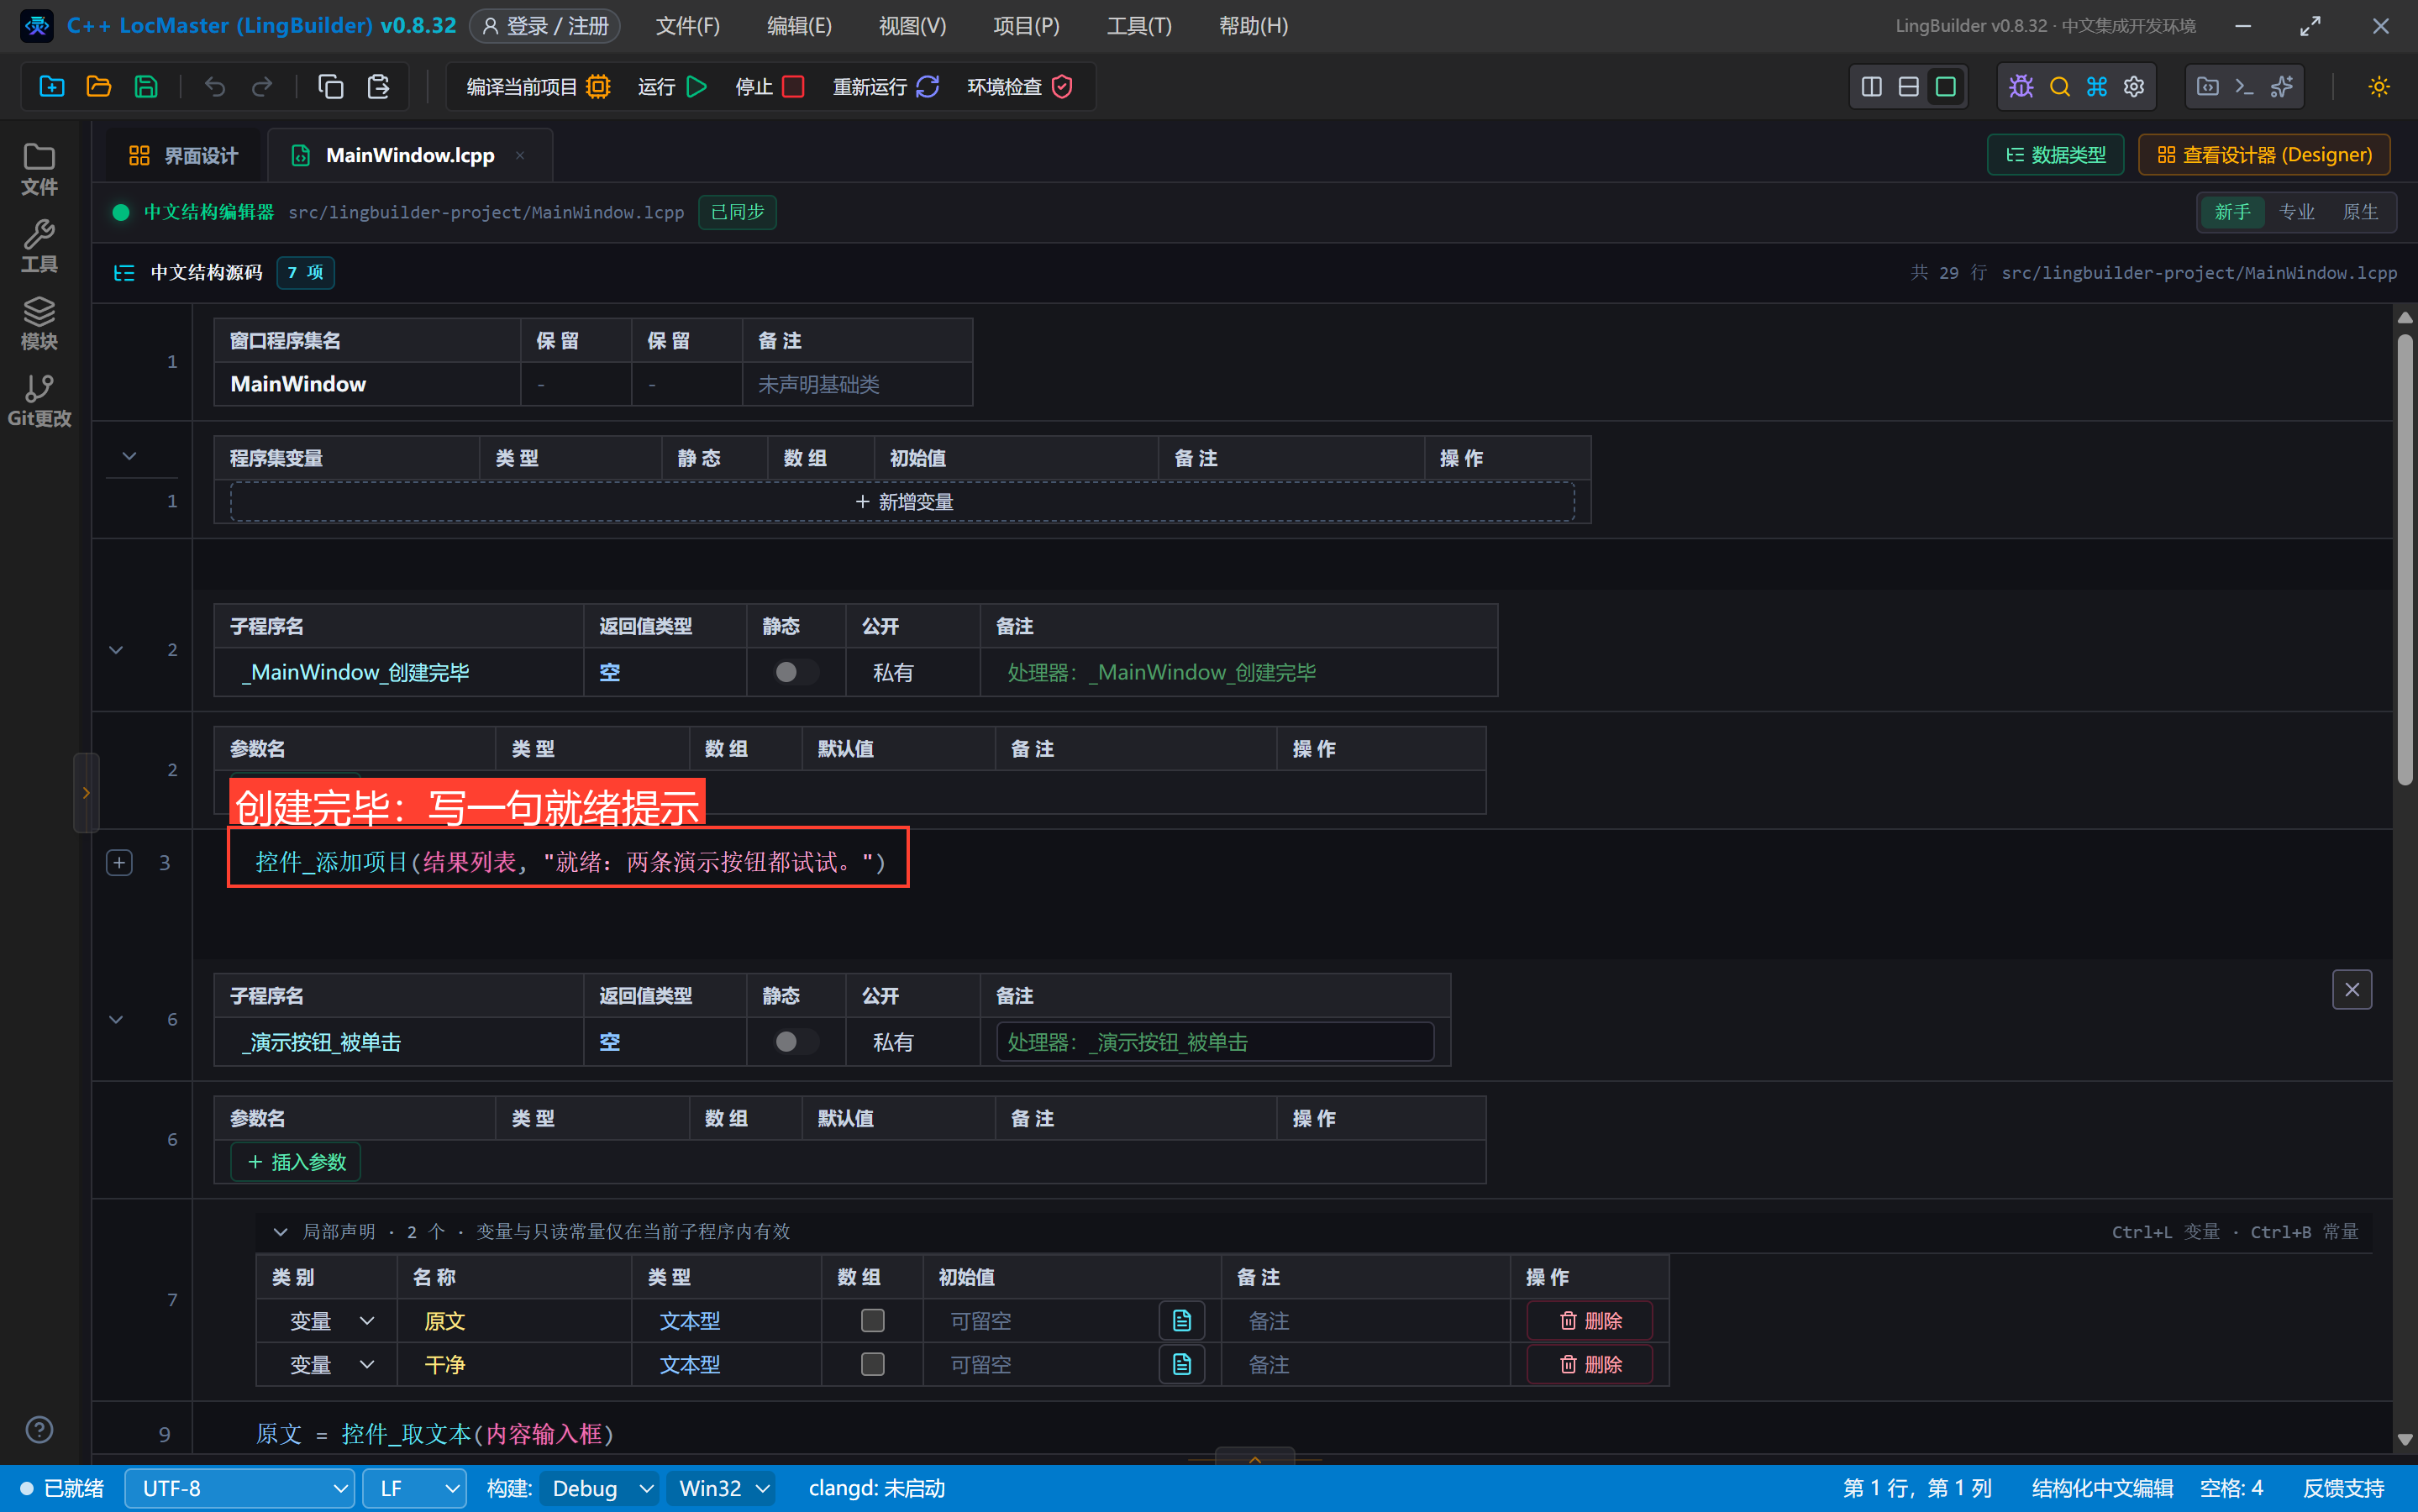Open 类别 dropdown for 原文 row
Screen dimensions: 2418x1512
pos(330,1321)
